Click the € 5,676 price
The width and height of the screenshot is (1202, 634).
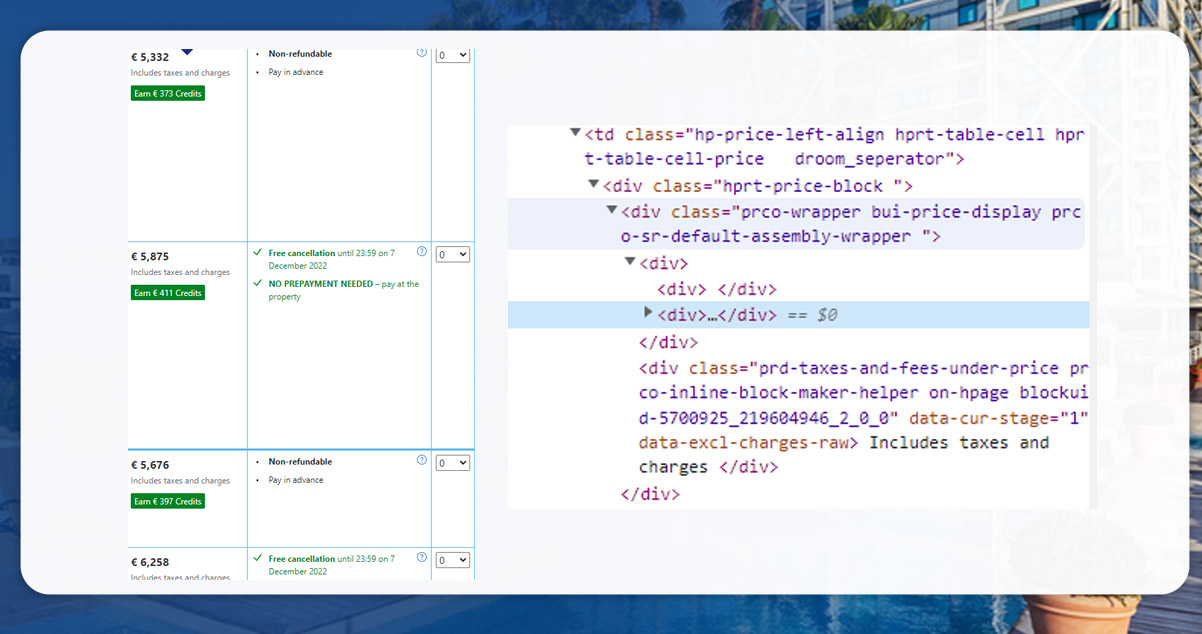[150, 465]
